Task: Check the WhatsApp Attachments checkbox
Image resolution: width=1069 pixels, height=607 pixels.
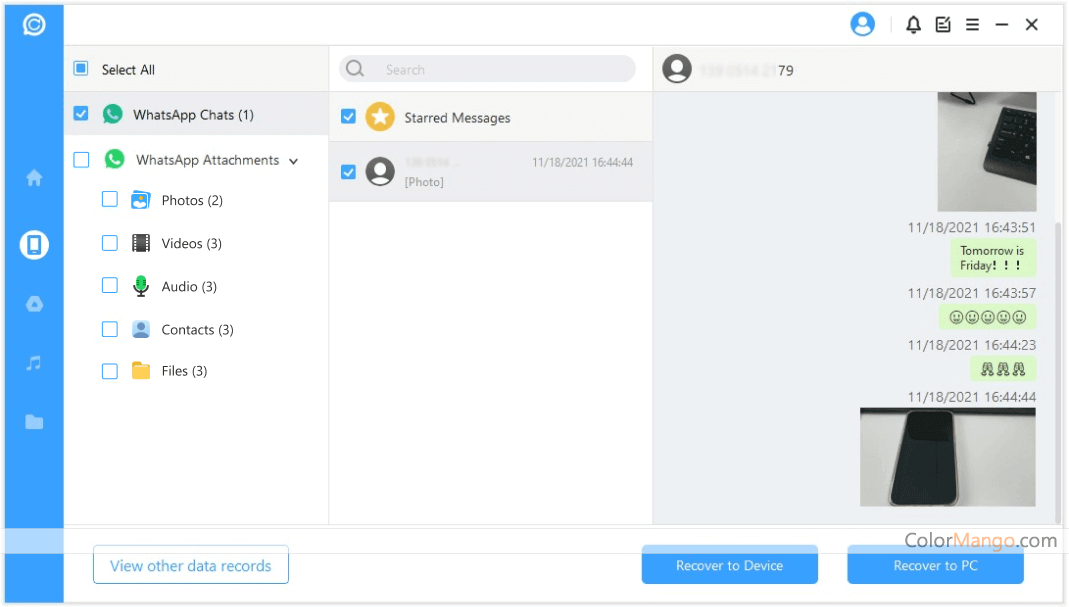Action: pos(81,160)
